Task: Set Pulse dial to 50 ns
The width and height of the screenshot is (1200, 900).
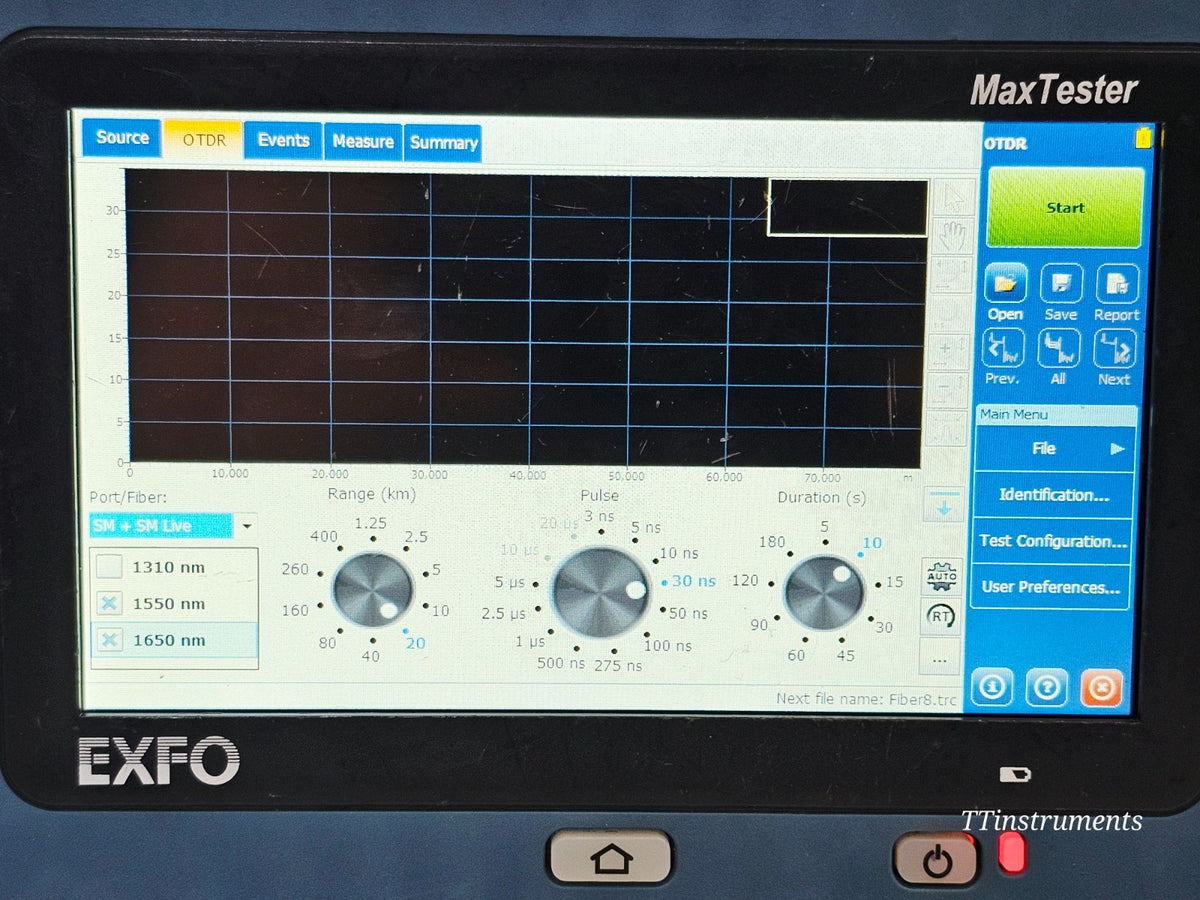Action: click(x=688, y=613)
